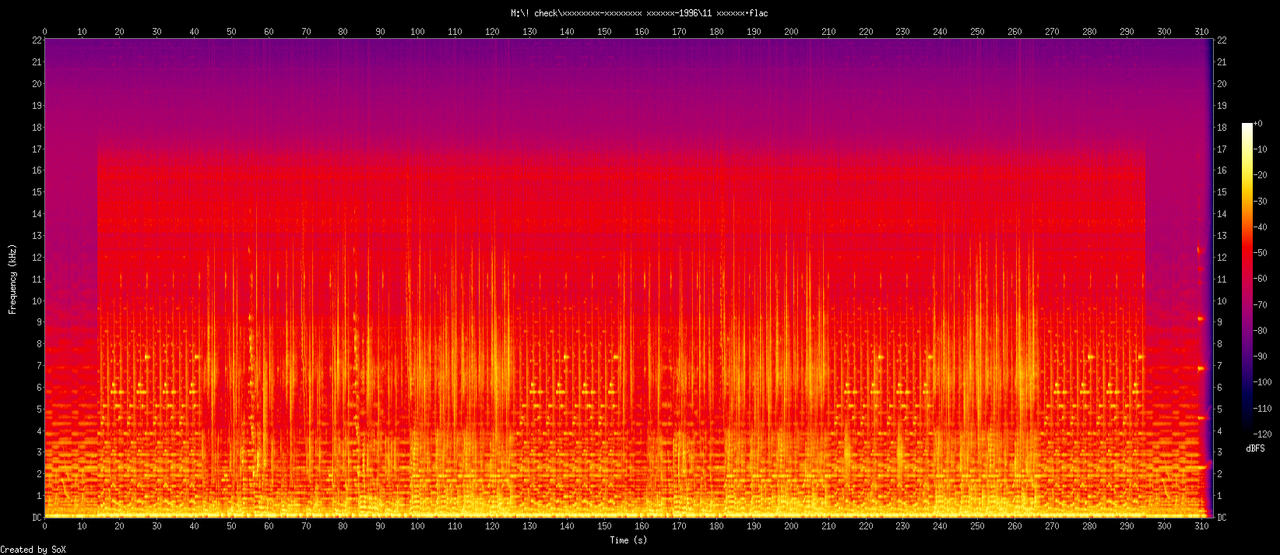Click the '-70' value on the dBFS scale
1280x555 pixels.
pyautogui.click(x=1261, y=305)
